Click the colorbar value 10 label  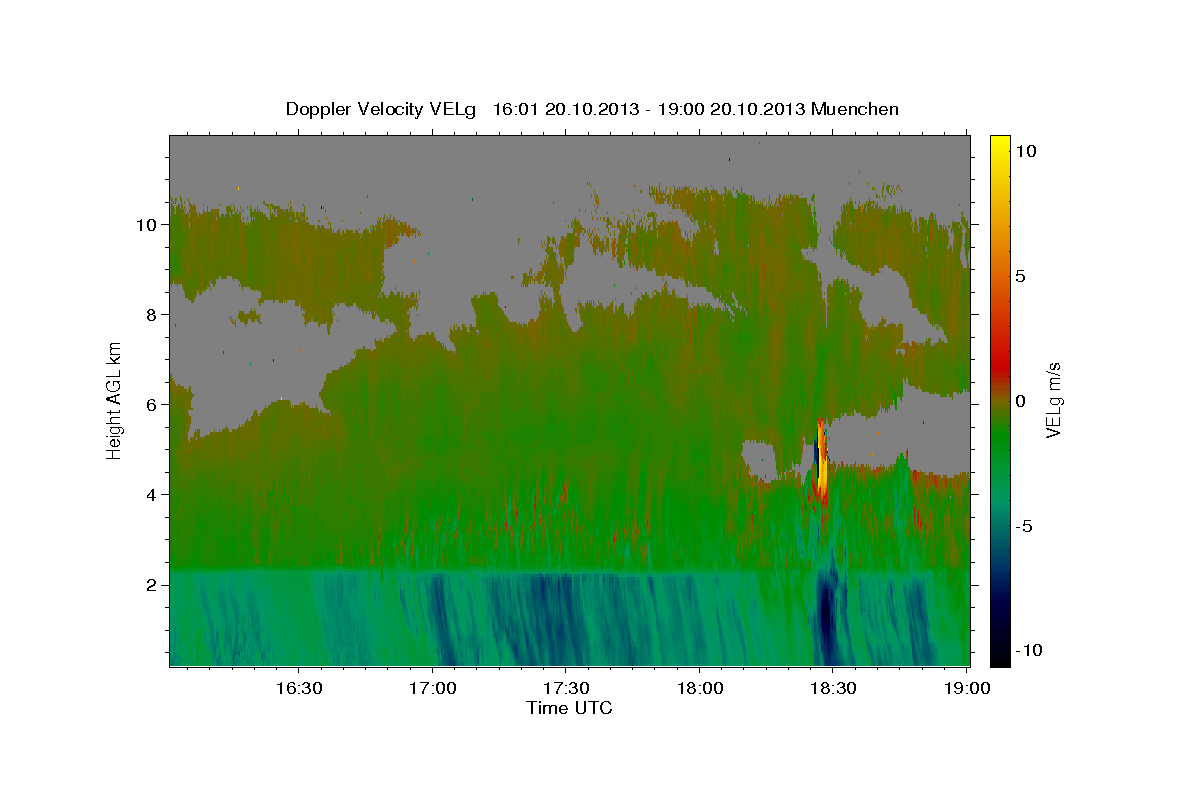click(1026, 151)
